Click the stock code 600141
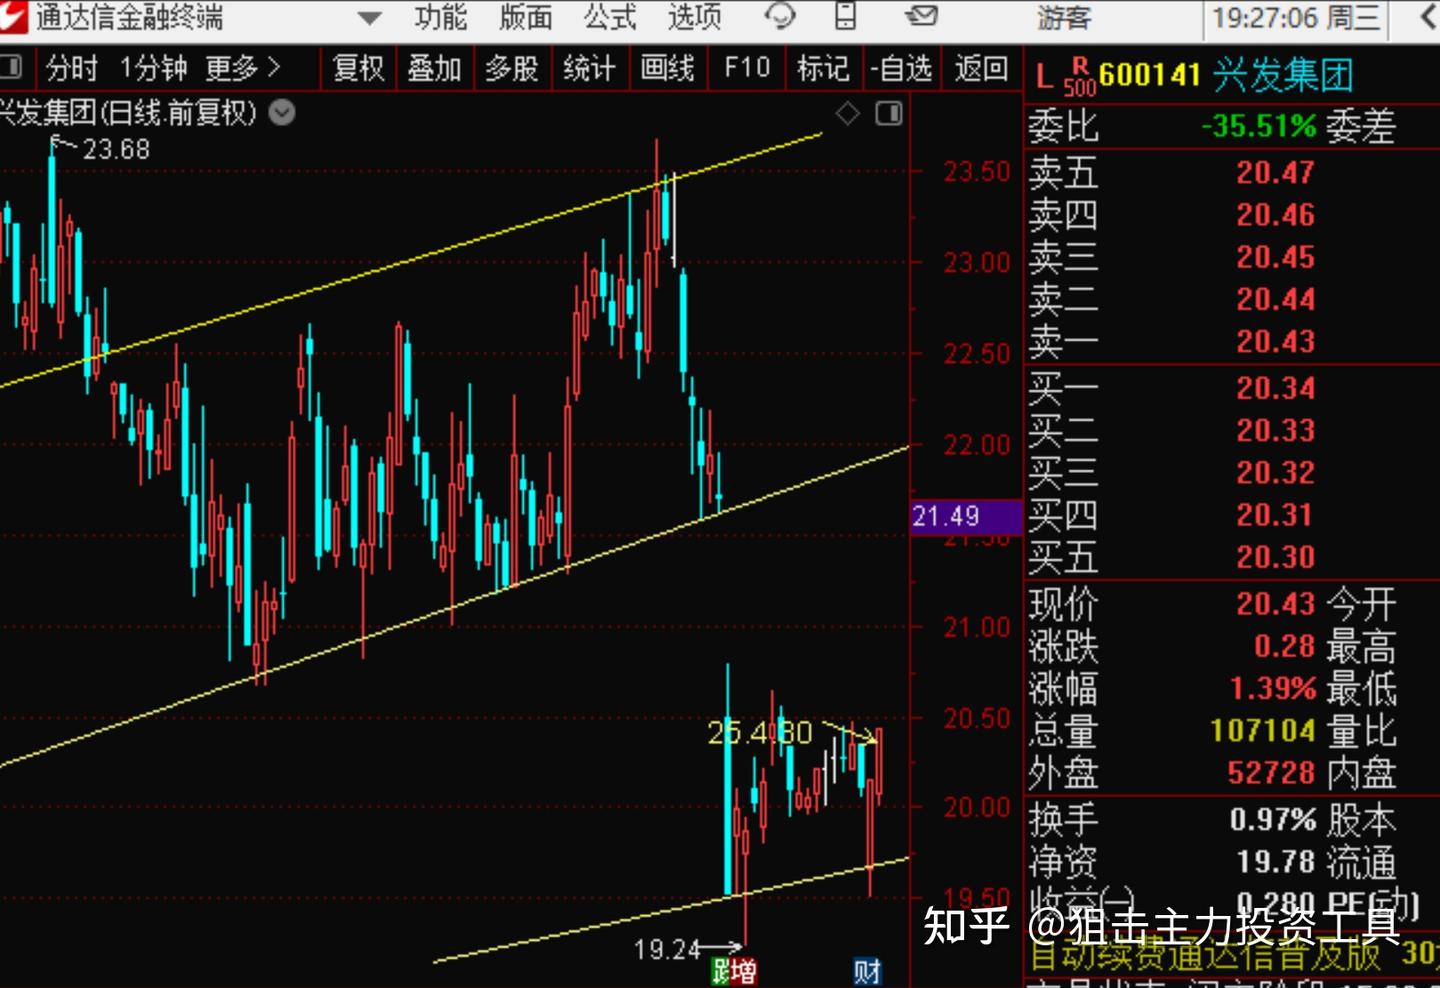Viewport: 1440px width, 988px height. point(1149,75)
